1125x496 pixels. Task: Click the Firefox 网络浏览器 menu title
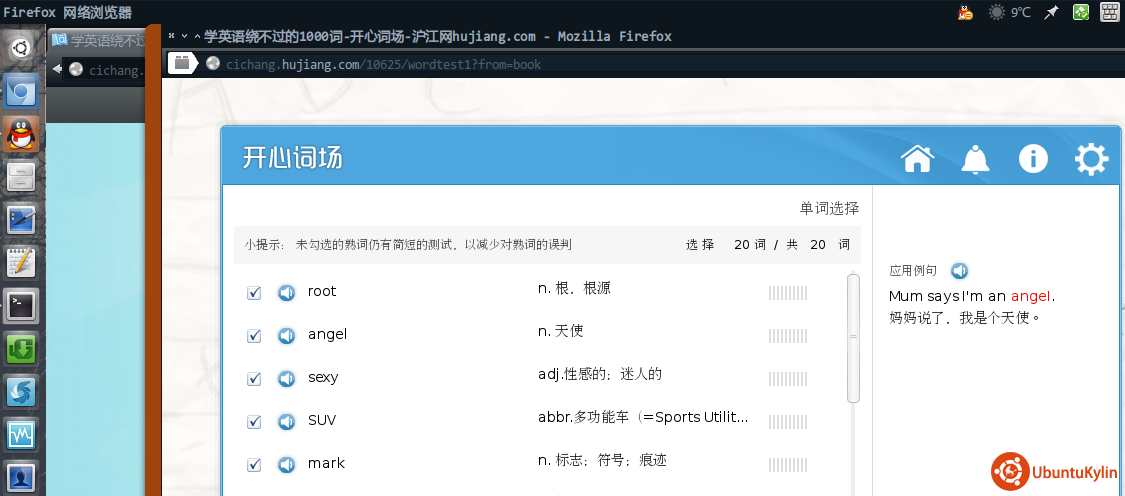click(x=67, y=12)
